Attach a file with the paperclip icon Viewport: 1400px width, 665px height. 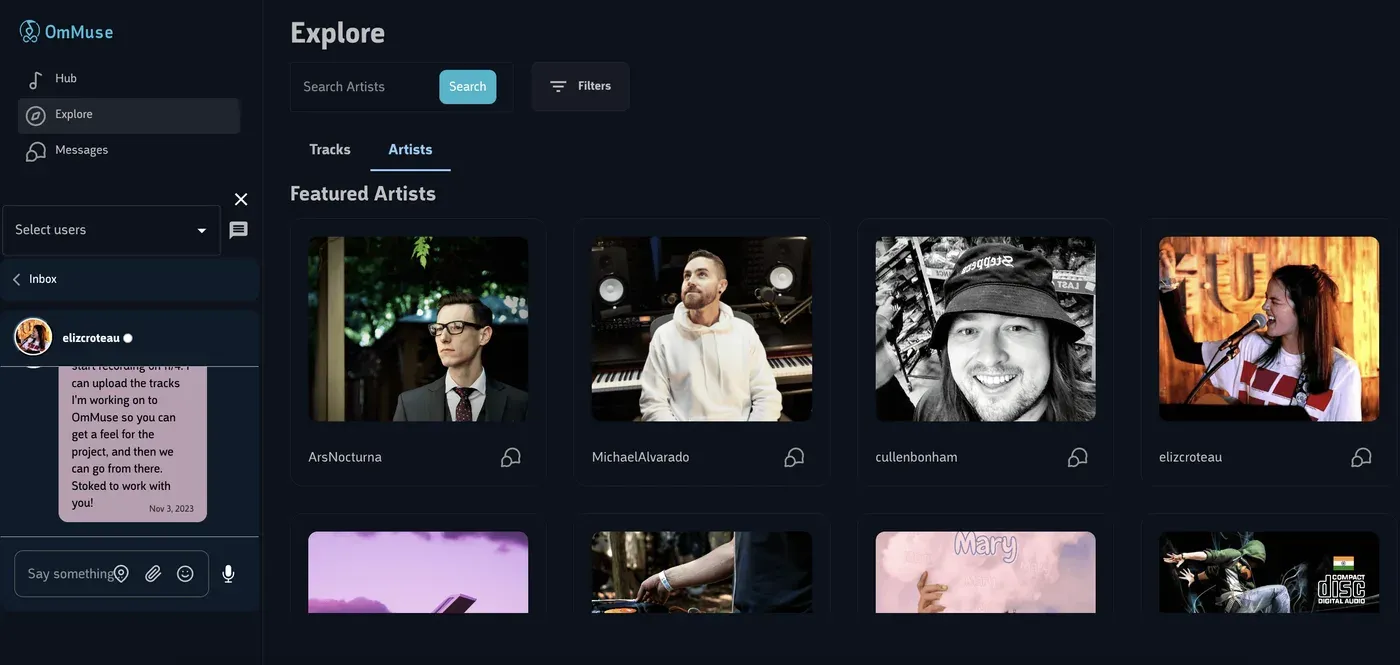153,574
